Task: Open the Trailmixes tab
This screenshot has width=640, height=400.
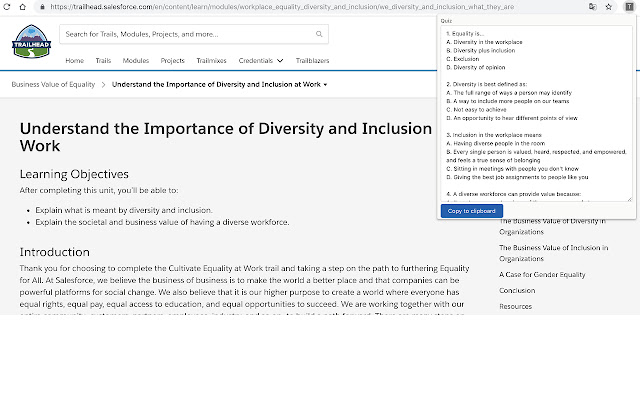Action: click(212, 61)
